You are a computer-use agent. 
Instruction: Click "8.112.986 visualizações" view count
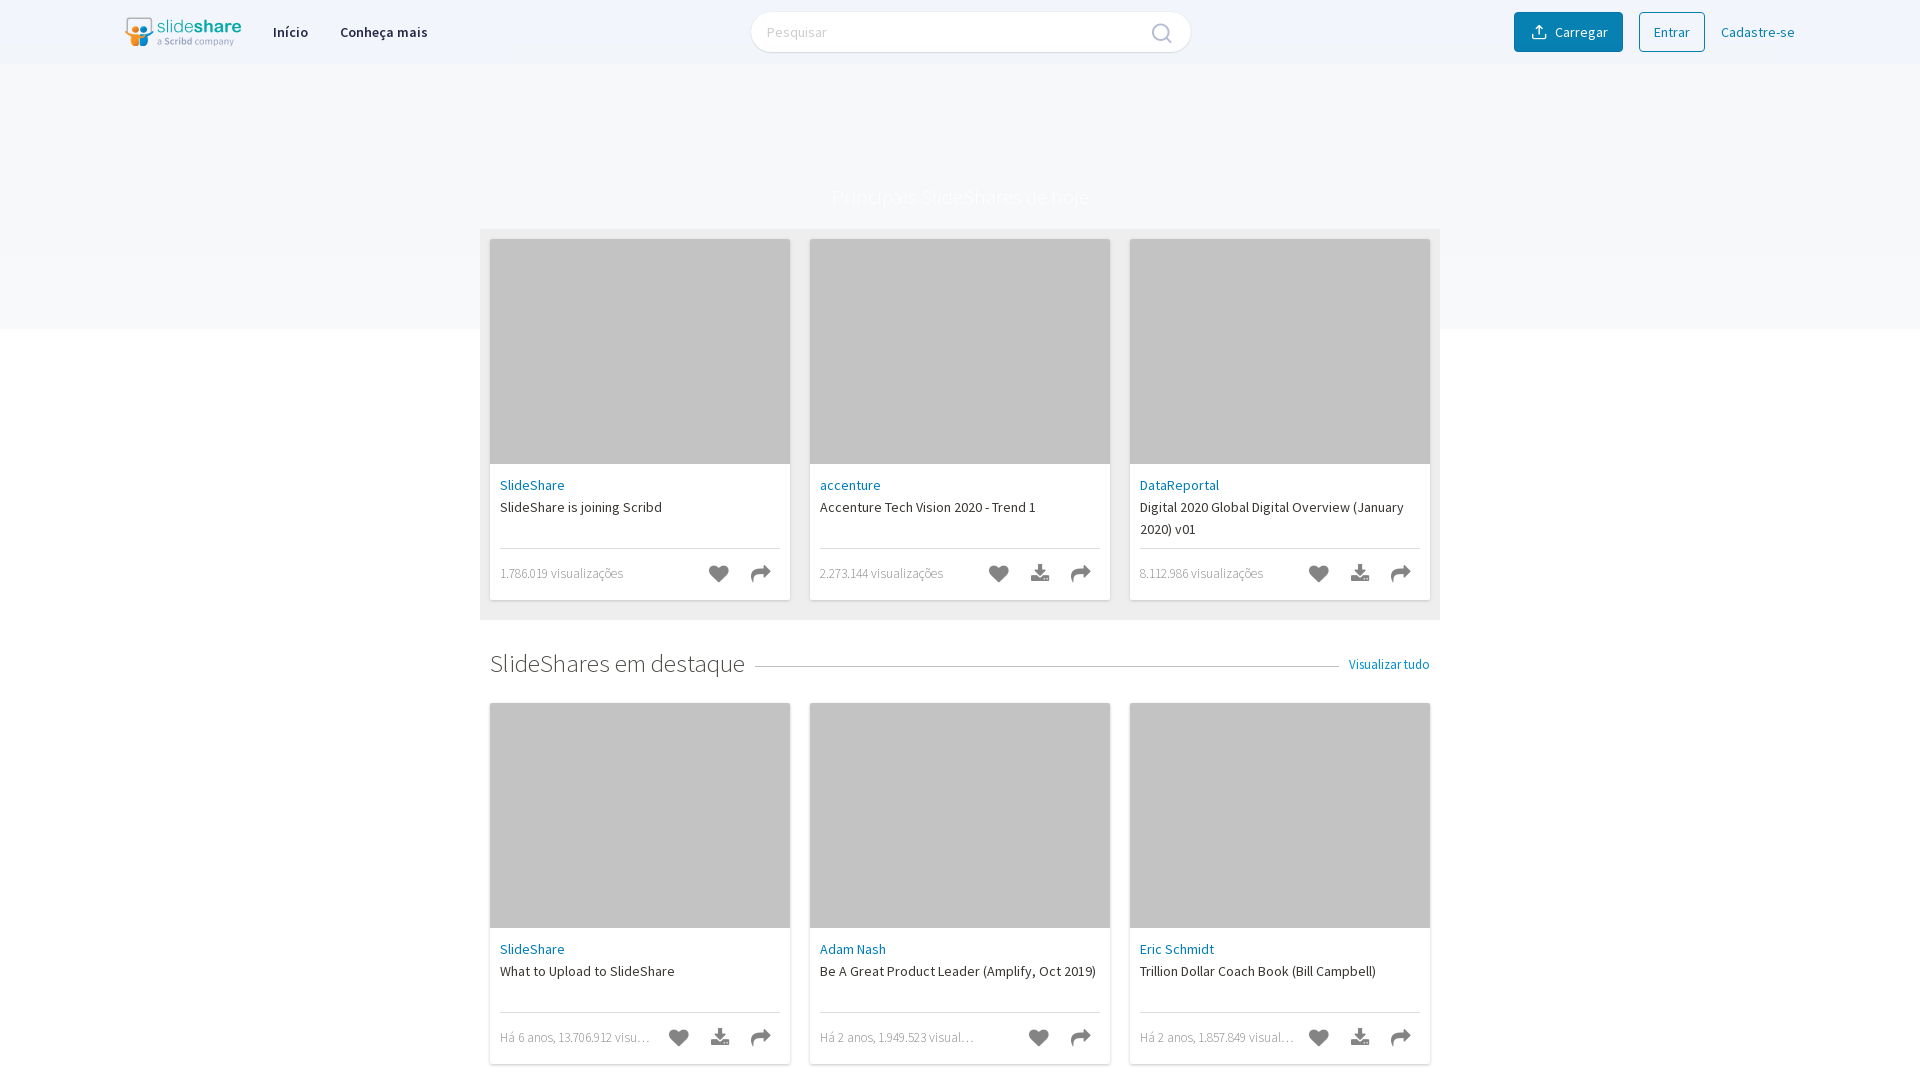(x=1201, y=573)
